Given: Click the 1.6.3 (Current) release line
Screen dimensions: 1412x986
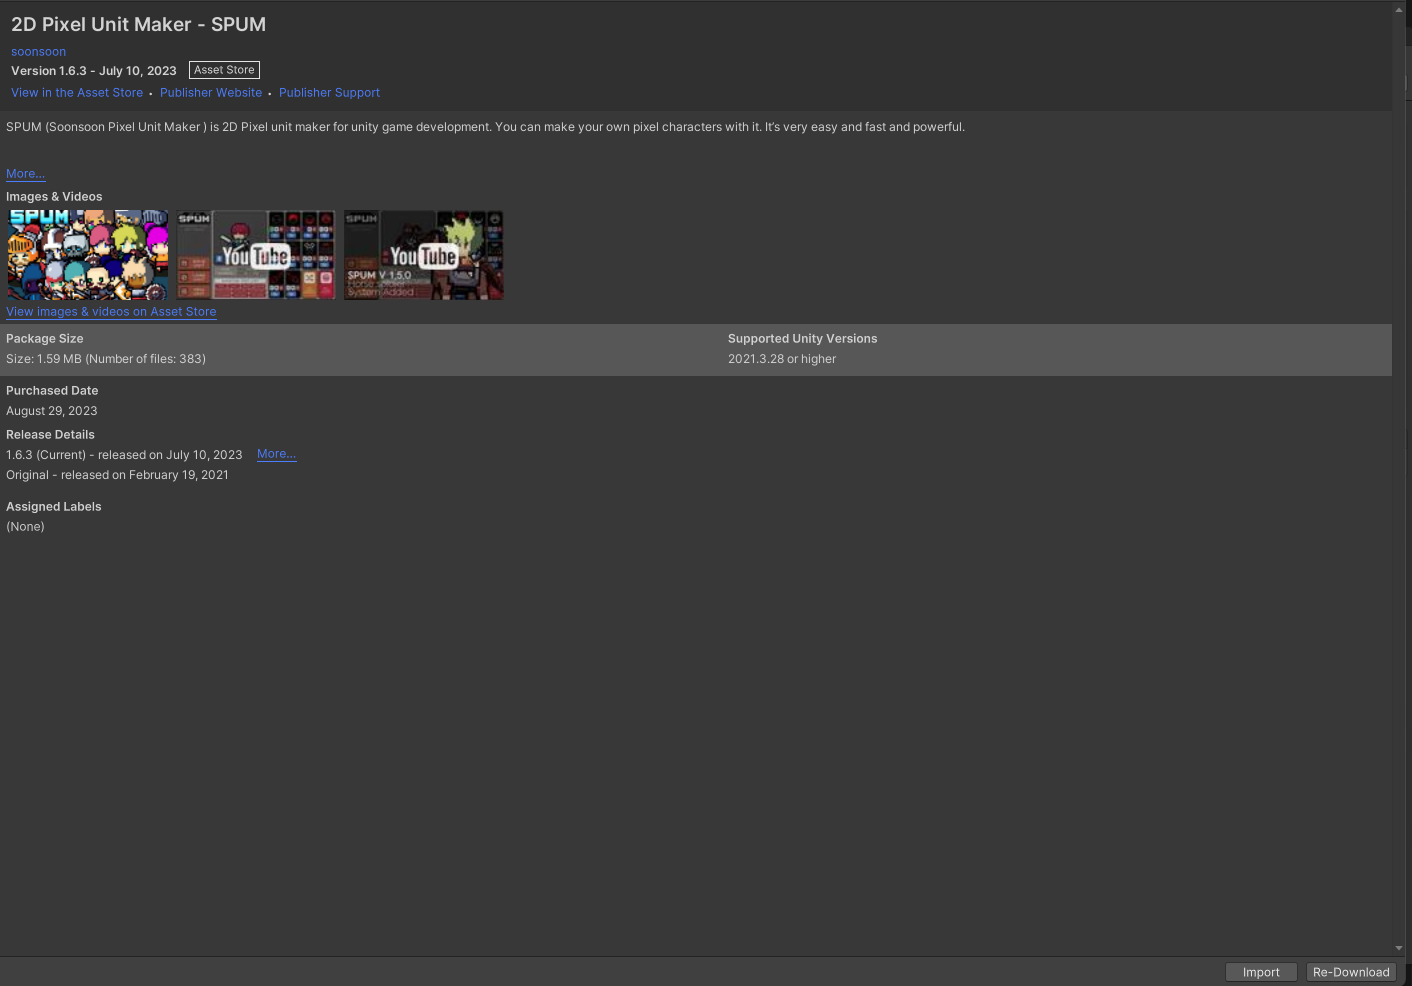Looking at the screenshot, I should point(124,455).
